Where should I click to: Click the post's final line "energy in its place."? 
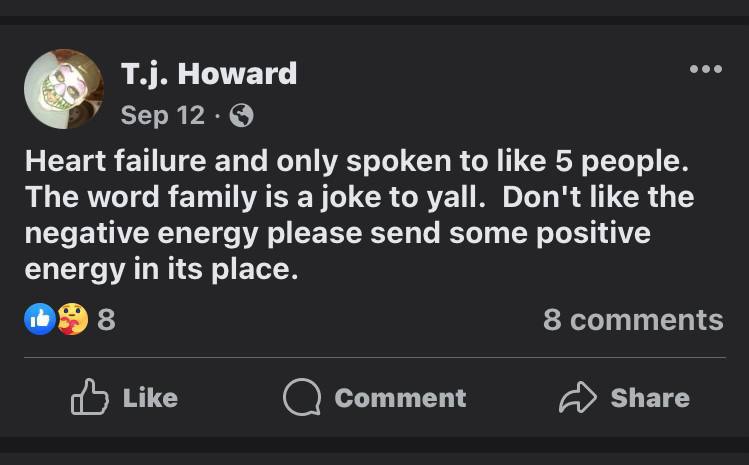coord(161,270)
